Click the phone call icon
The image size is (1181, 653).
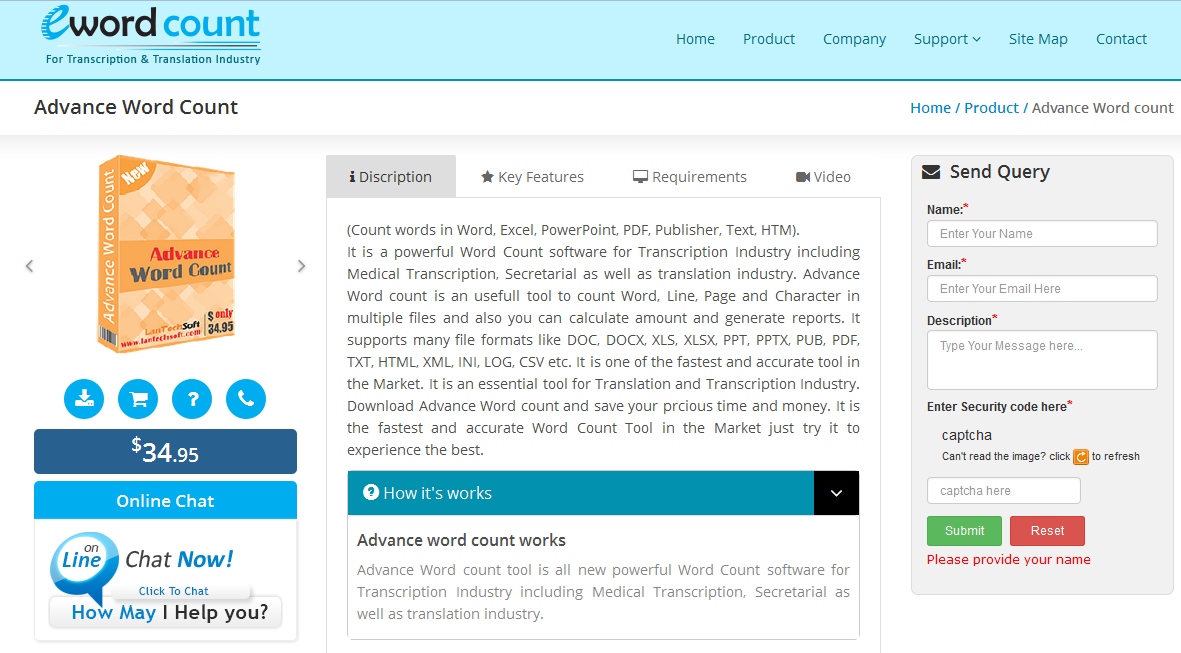point(246,399)
